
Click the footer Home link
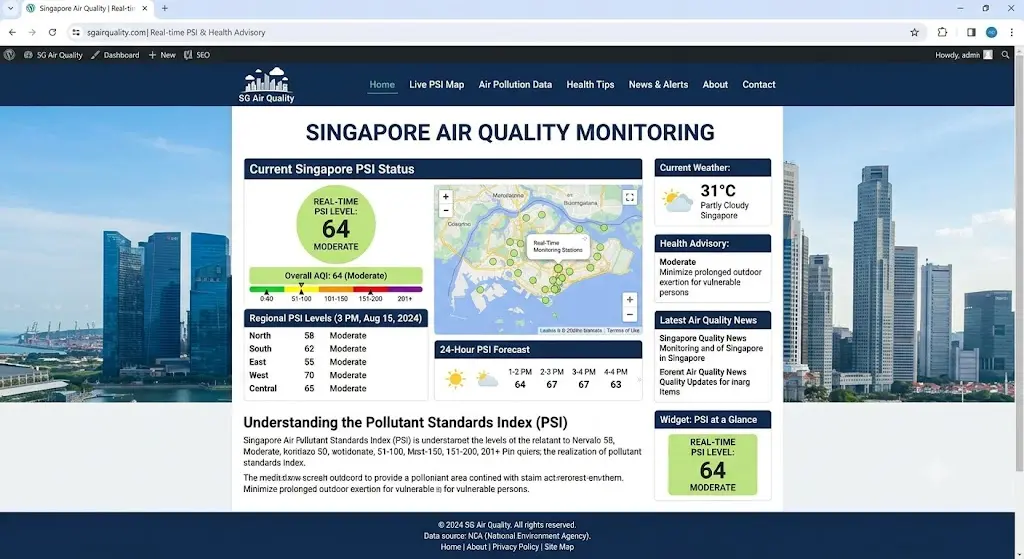coord(451,547)
